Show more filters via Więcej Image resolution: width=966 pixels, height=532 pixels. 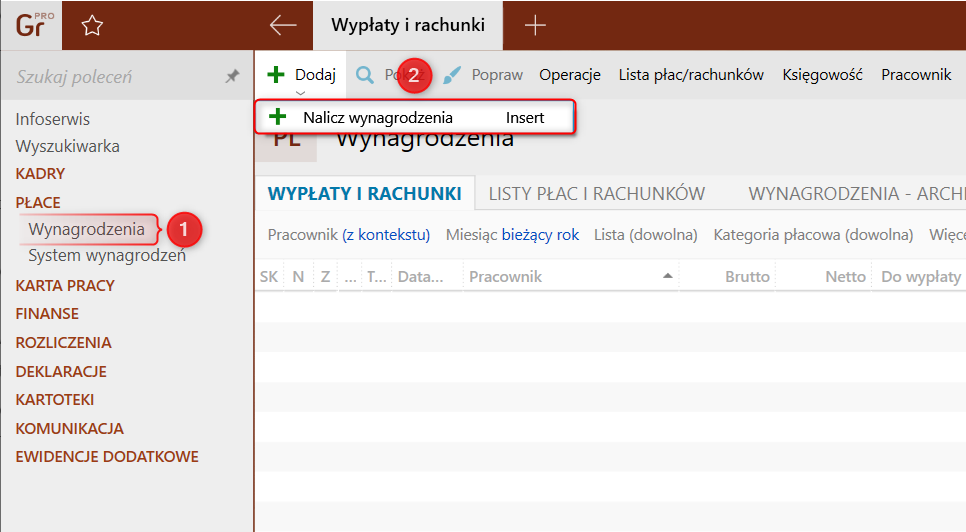pos(948,235)
